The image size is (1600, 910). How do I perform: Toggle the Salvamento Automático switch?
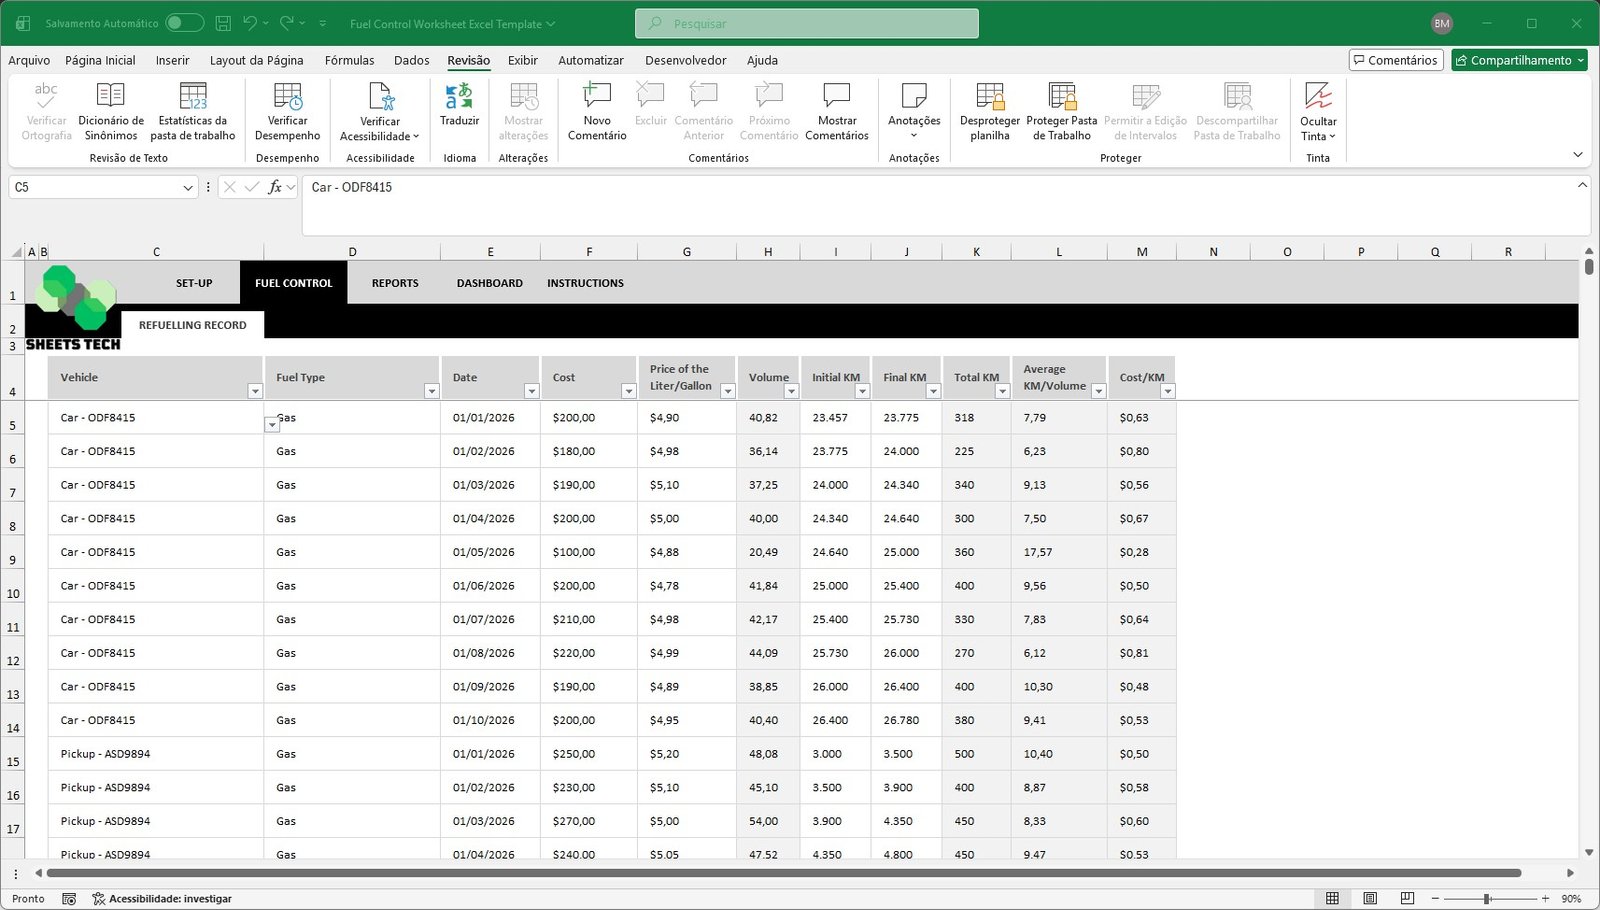tap(184, 23)
